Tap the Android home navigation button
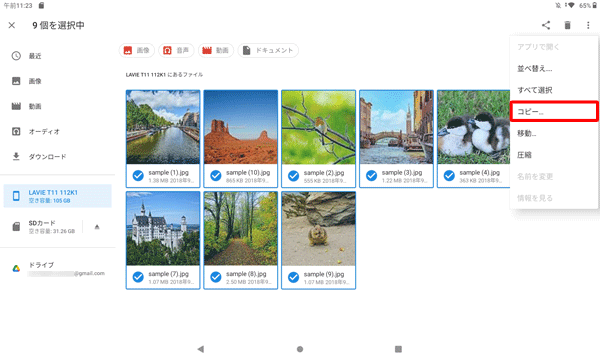The width and height of the screenshot is (600, 360). 300,349
